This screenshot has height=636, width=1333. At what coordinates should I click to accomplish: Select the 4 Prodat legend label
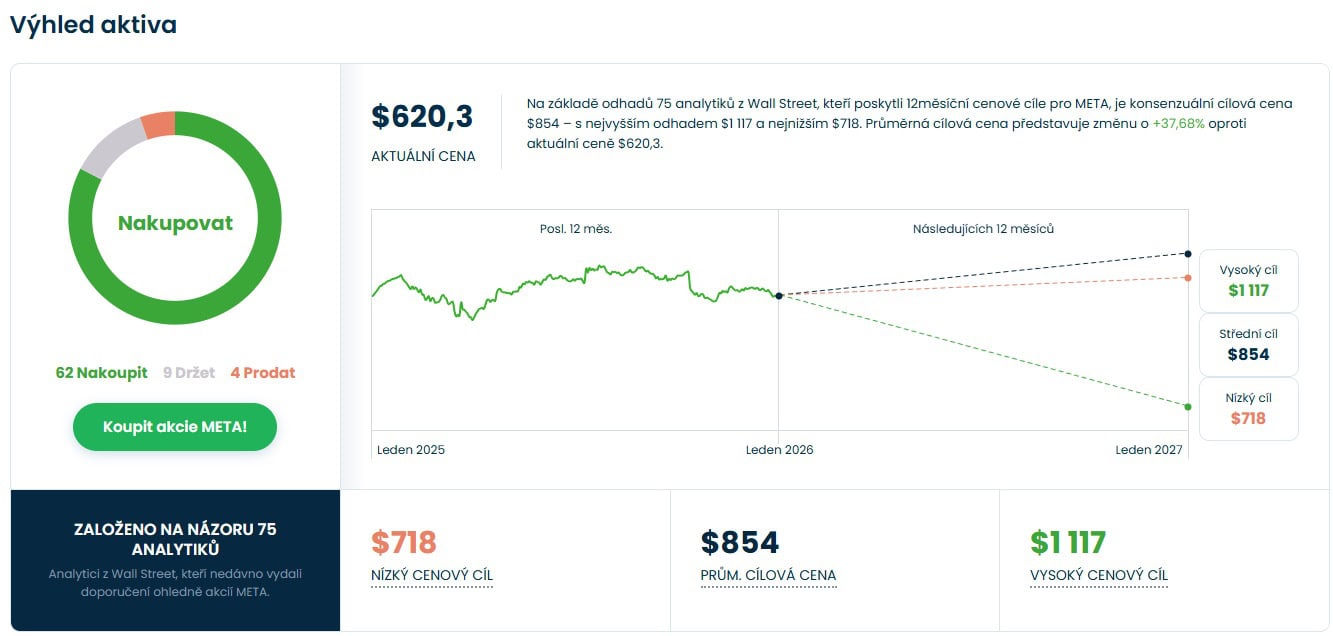click(263, 373)
